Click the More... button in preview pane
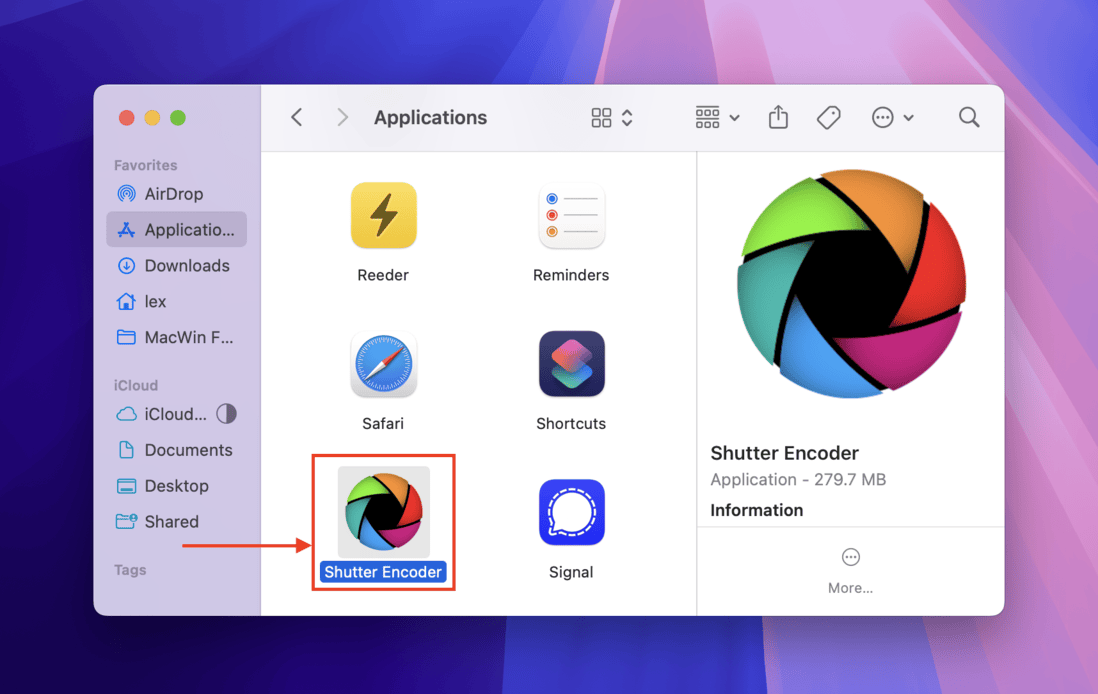 click(x=850, y=571)
